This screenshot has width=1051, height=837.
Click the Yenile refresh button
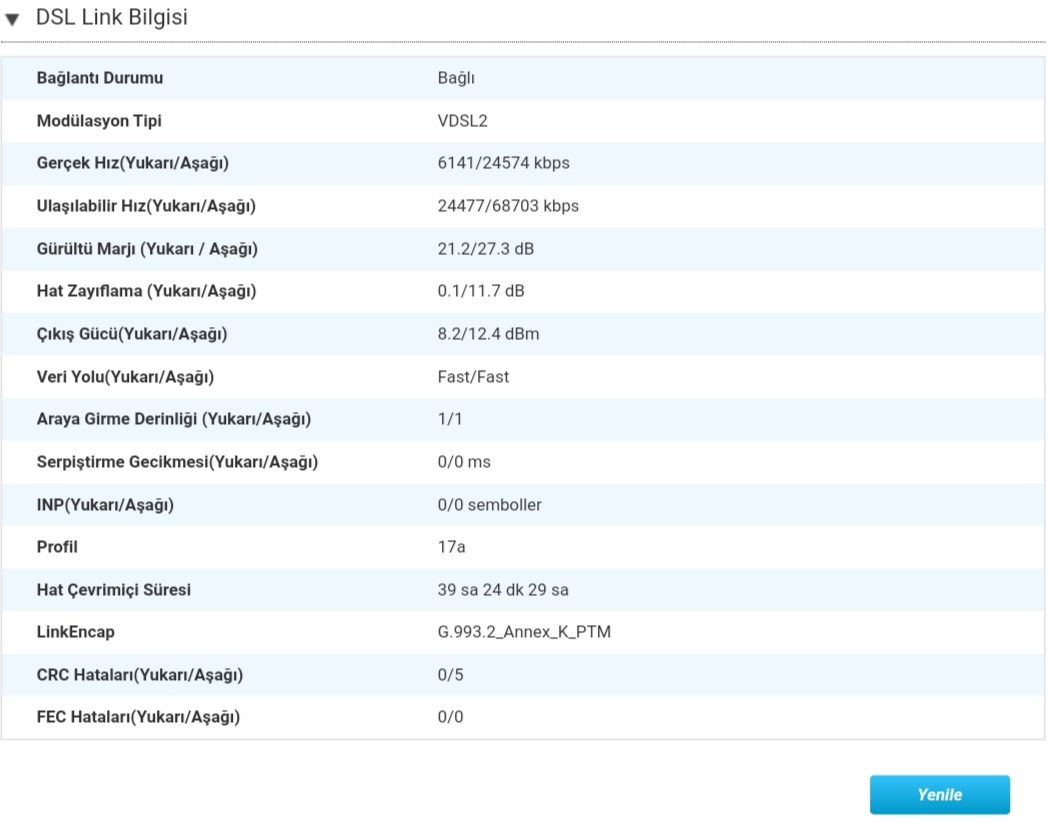click(939, 794)
